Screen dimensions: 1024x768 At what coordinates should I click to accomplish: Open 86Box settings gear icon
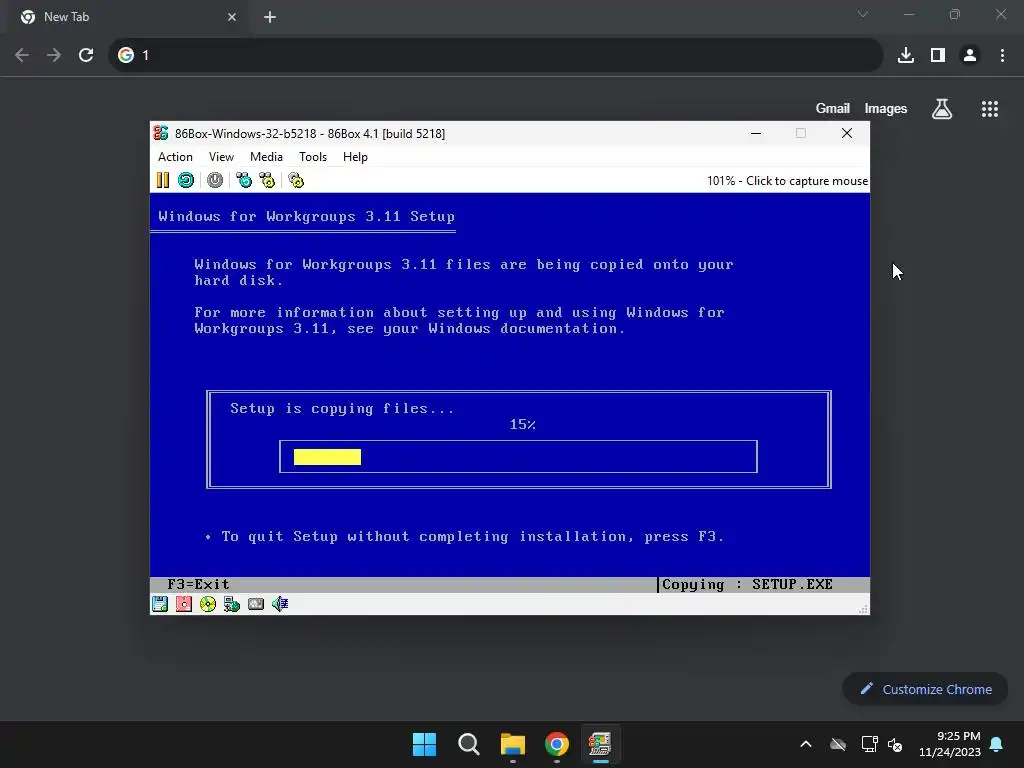point(296,180)
